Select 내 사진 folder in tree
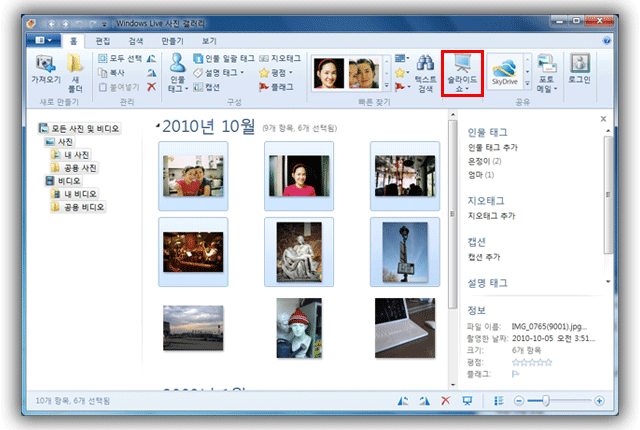 pos(76,155)
